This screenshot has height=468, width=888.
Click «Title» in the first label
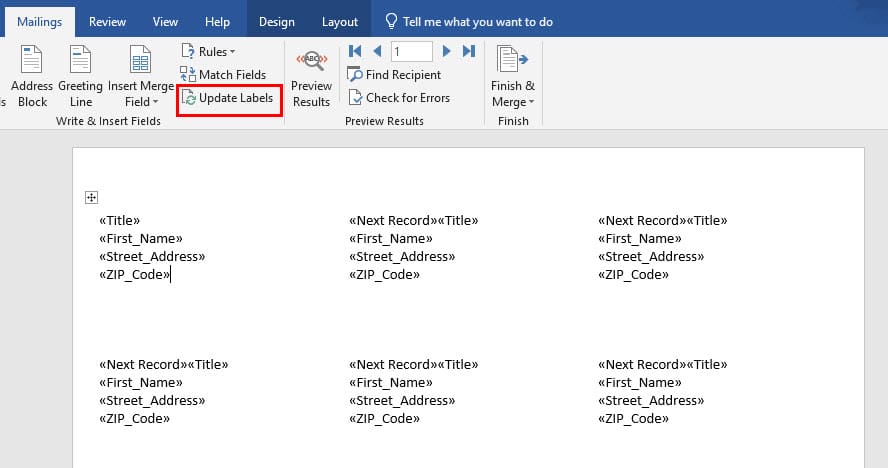click(119, 220)
